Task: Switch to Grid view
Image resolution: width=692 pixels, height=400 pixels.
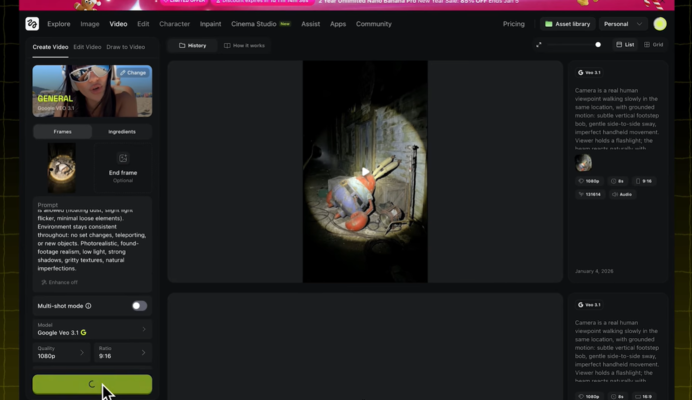Action: 654,45
